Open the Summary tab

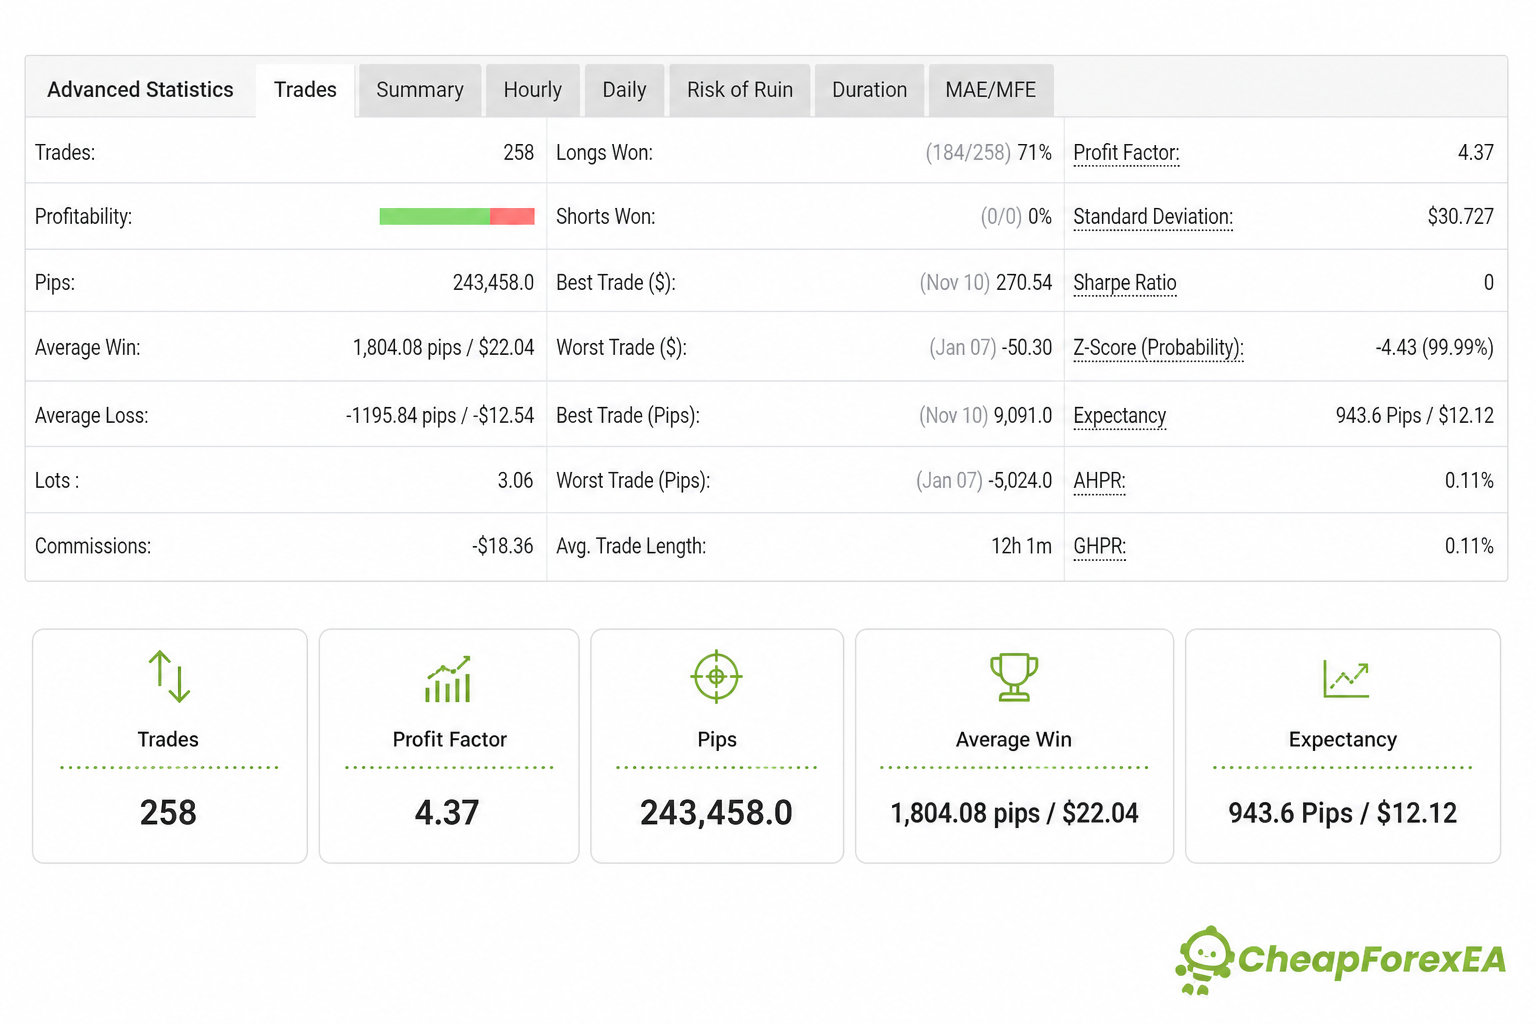[420, 90]
